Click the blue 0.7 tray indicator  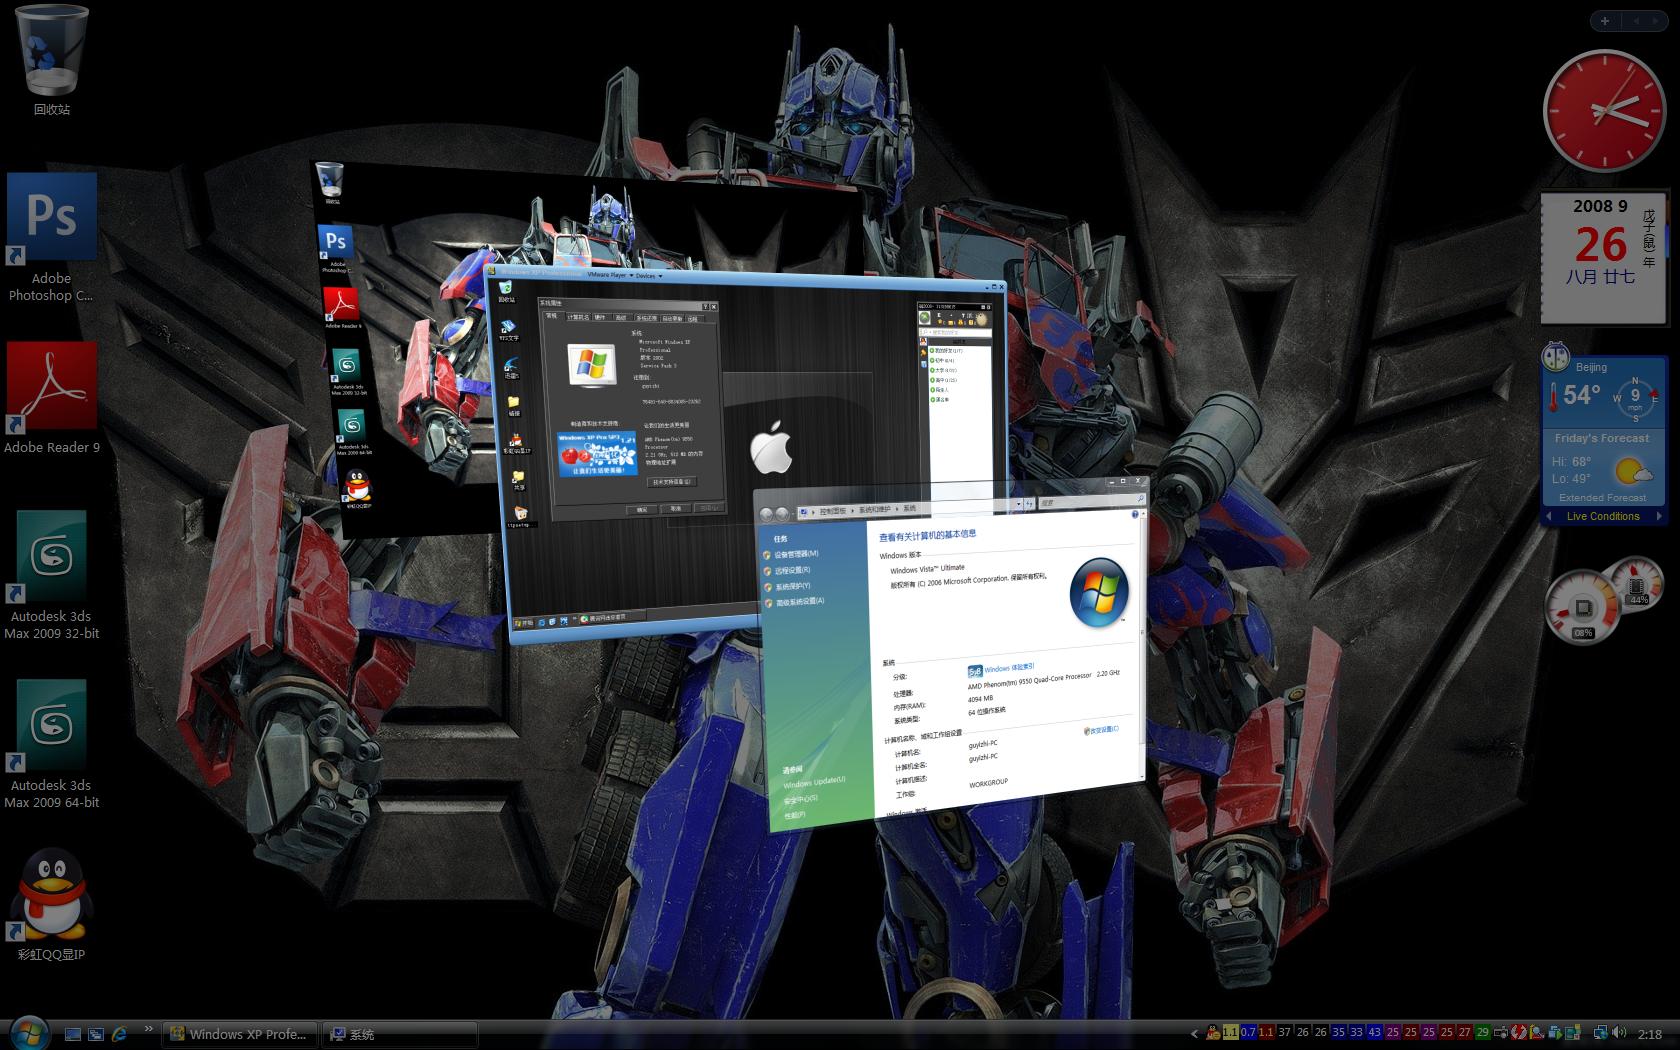point(1248,1032)
